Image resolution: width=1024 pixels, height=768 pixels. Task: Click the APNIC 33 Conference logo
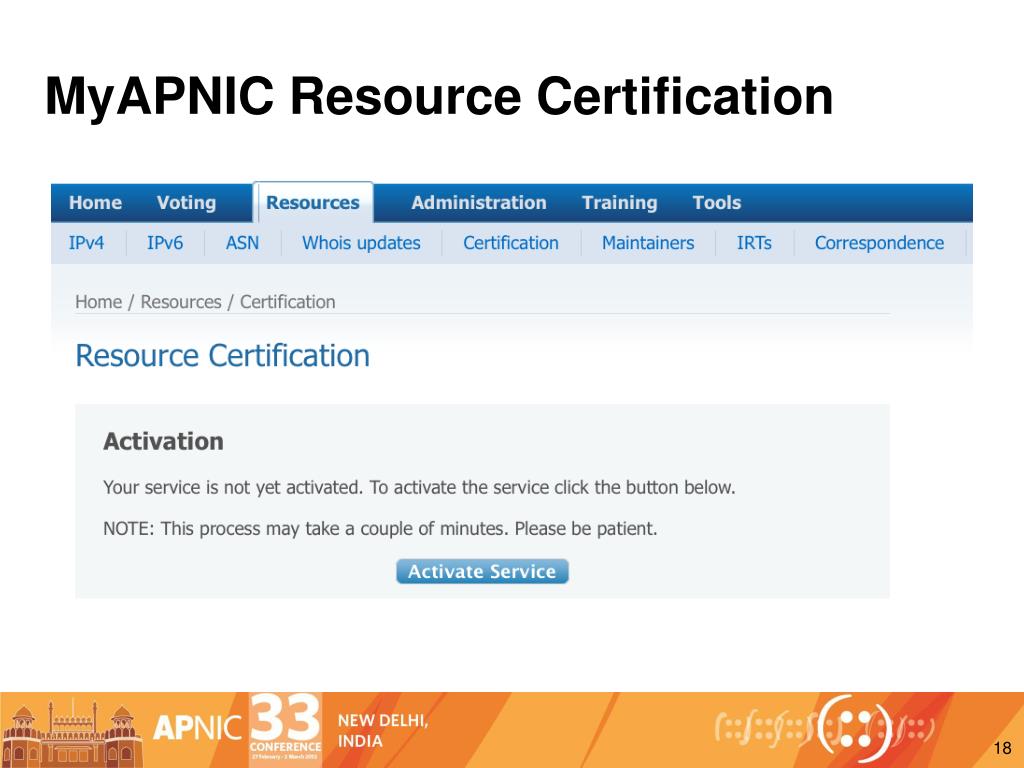pos(238,729)
